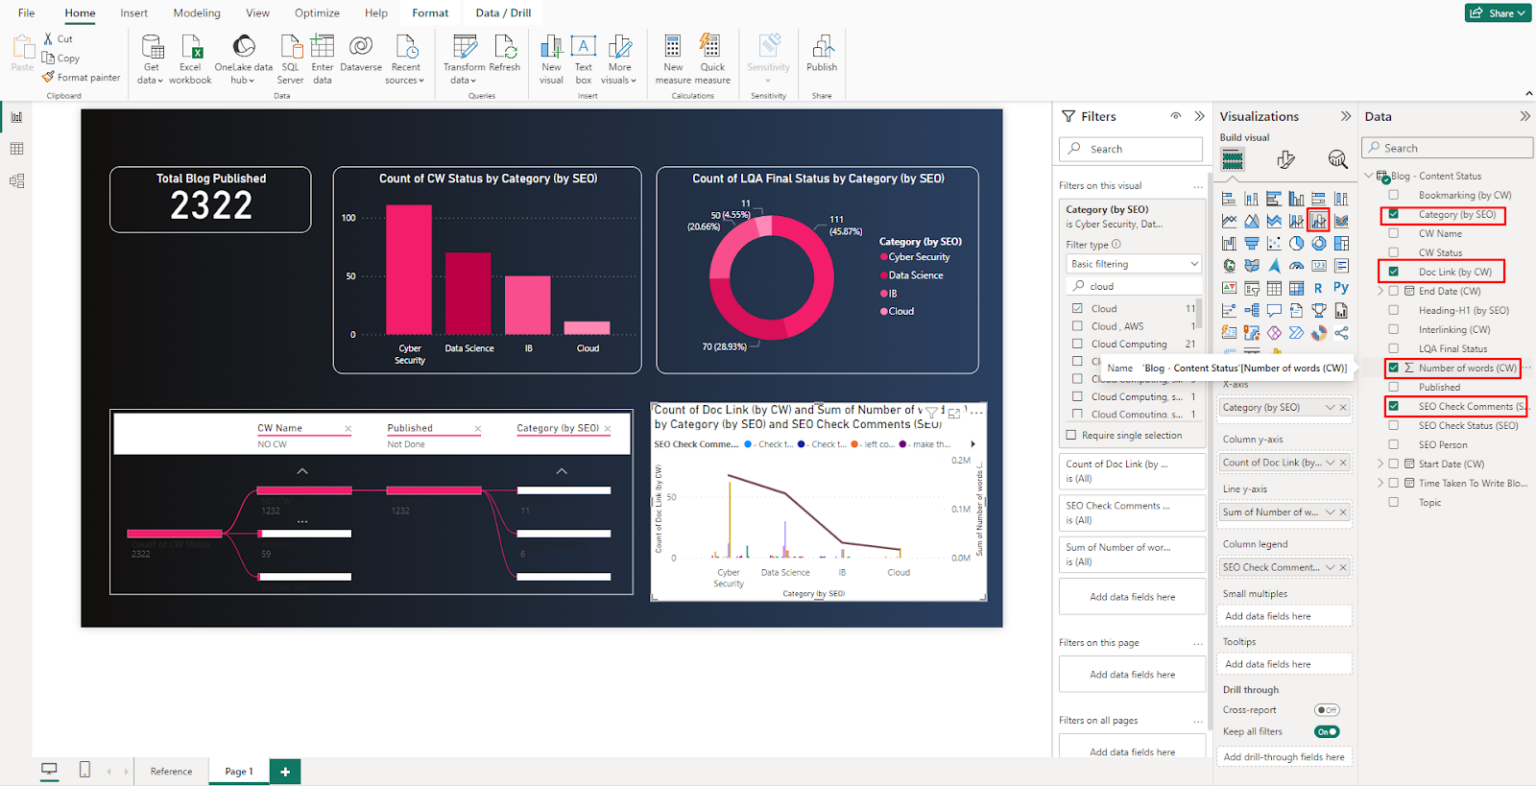Switch to the Format visual paintbrush pane
Viewport: 1536px width, 786px height.
pos(1286,160)
